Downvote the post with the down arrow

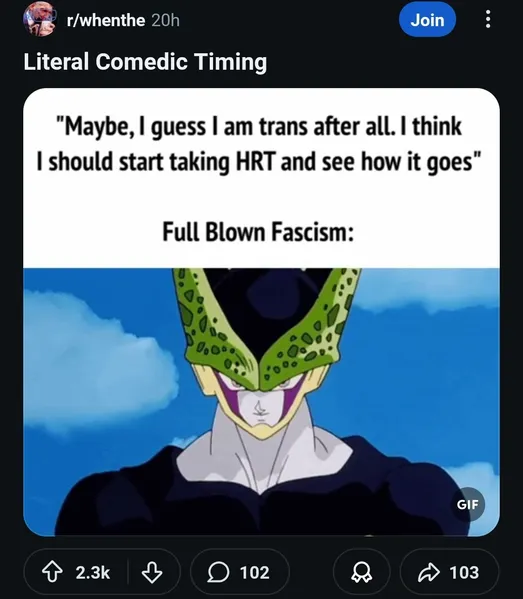[x=152, y=572]
